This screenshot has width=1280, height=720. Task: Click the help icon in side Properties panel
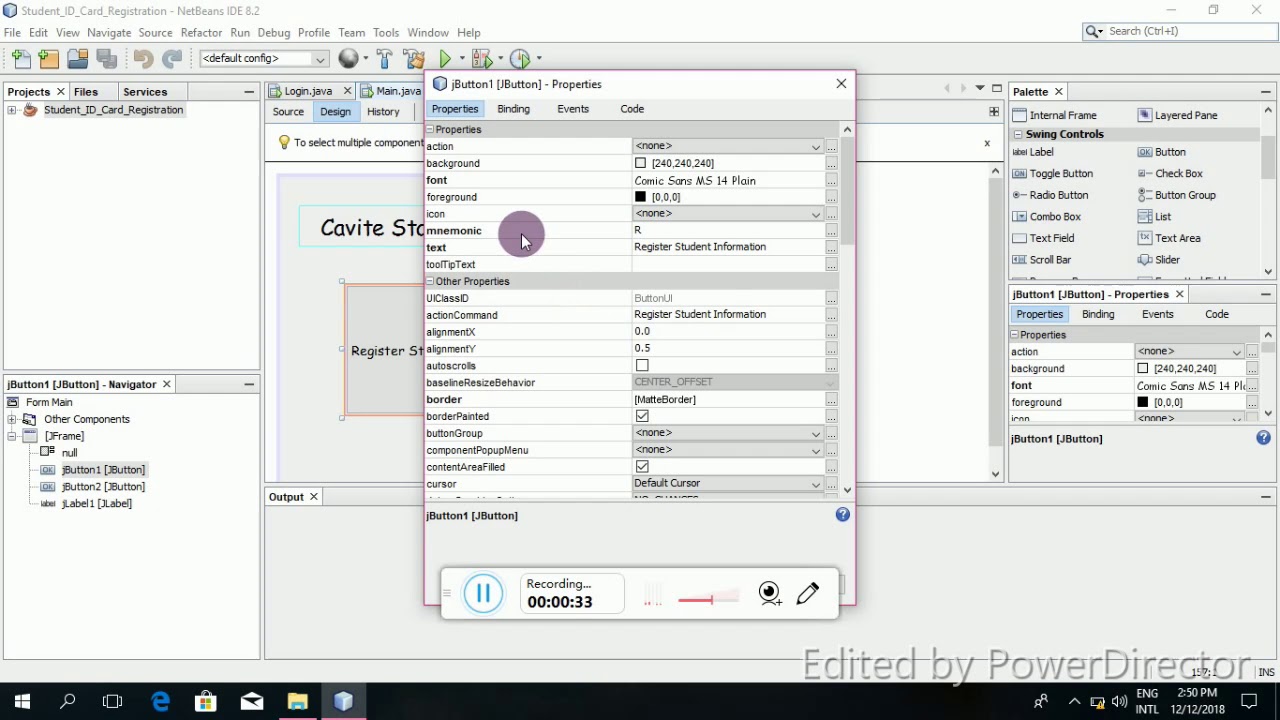click(1263, 438)
